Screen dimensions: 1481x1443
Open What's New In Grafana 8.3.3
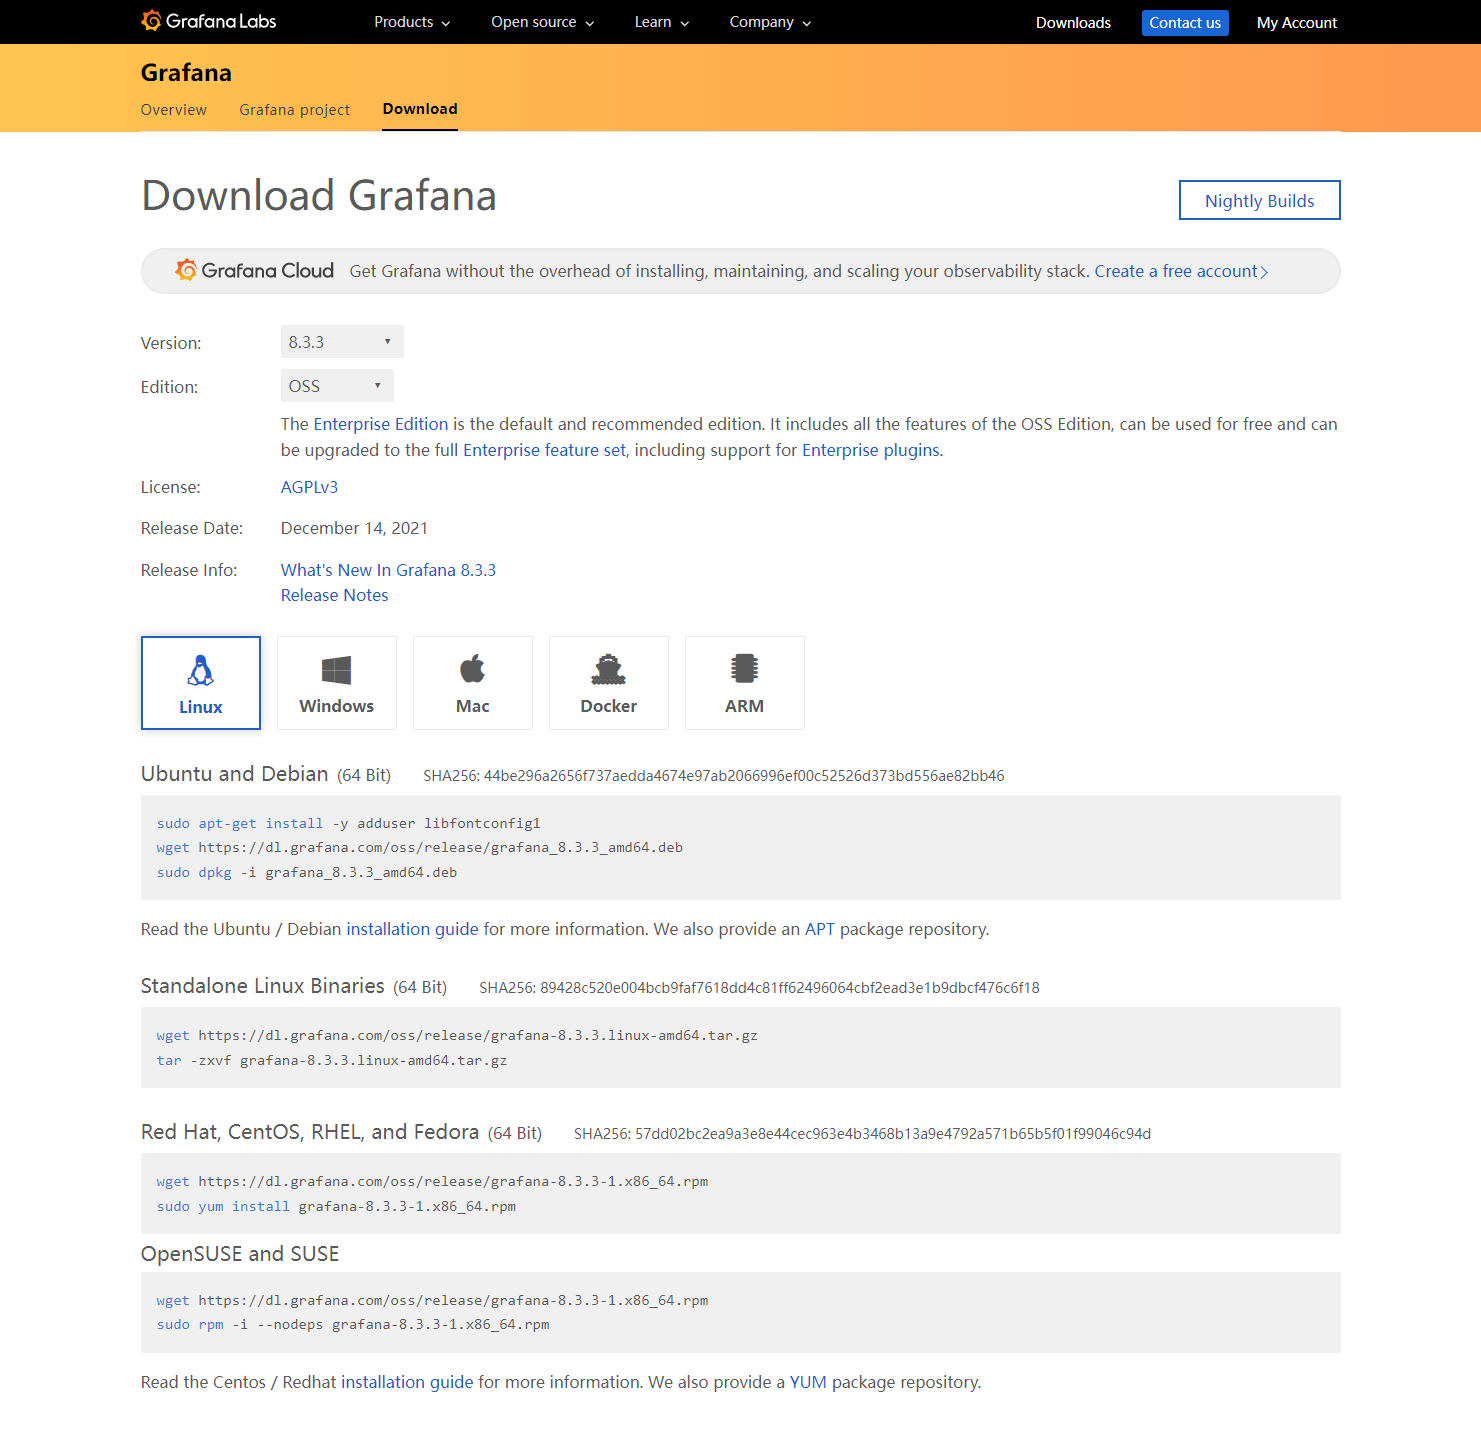point(388,570)
